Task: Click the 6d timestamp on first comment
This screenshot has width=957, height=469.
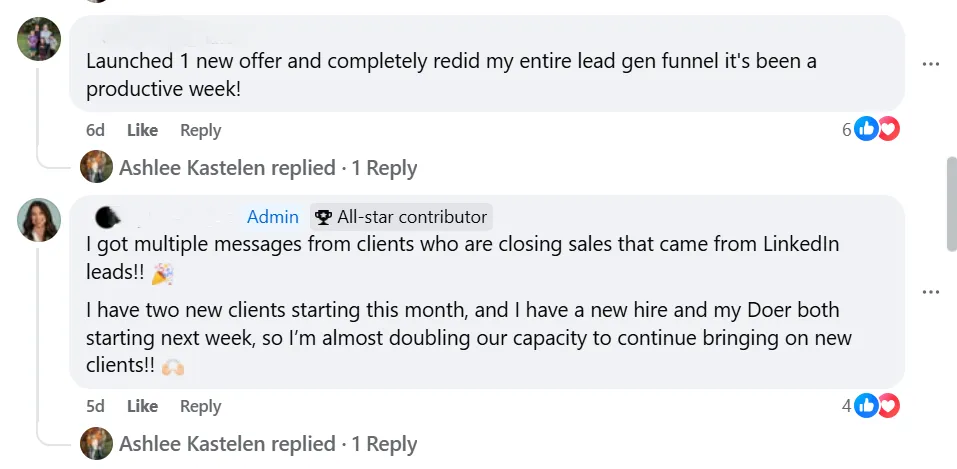Action: (95, 130)
